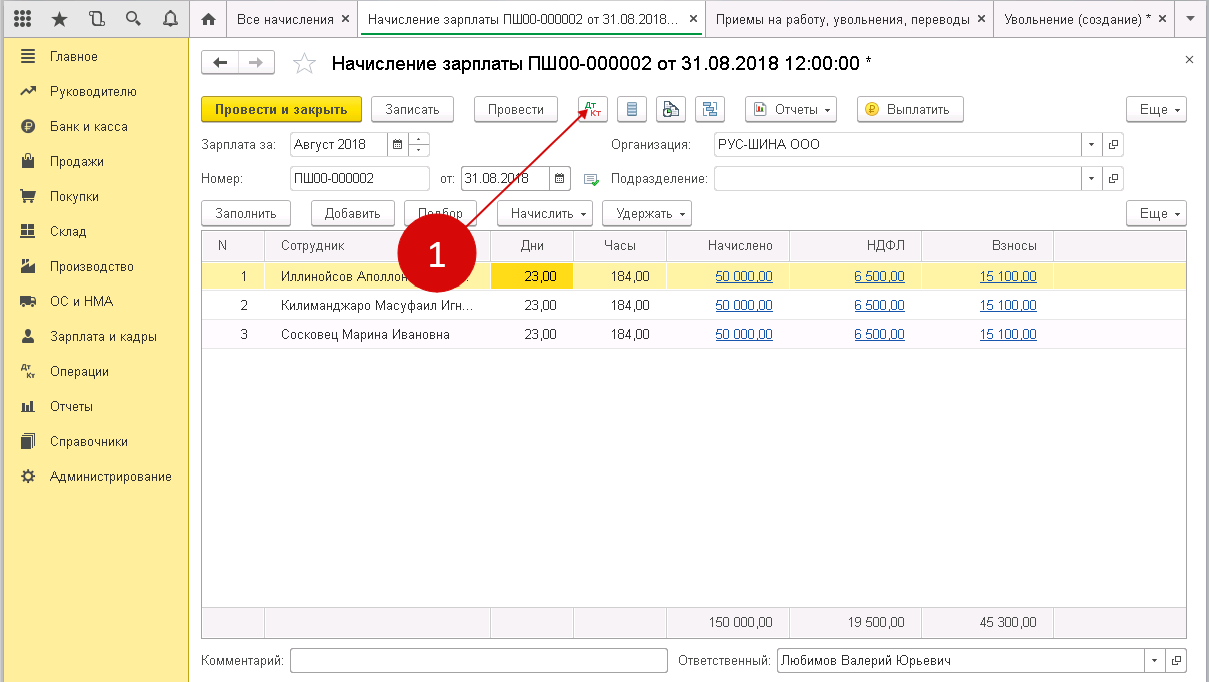Open Удержать dropdown
This screenshot has height=682, width=1209.
(x=647, y=213)
